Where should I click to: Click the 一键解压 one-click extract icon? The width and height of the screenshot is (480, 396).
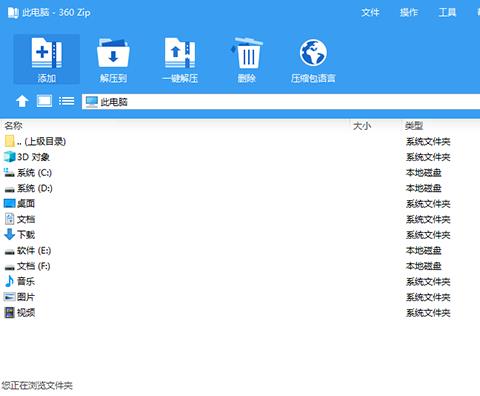click(180, 53)
